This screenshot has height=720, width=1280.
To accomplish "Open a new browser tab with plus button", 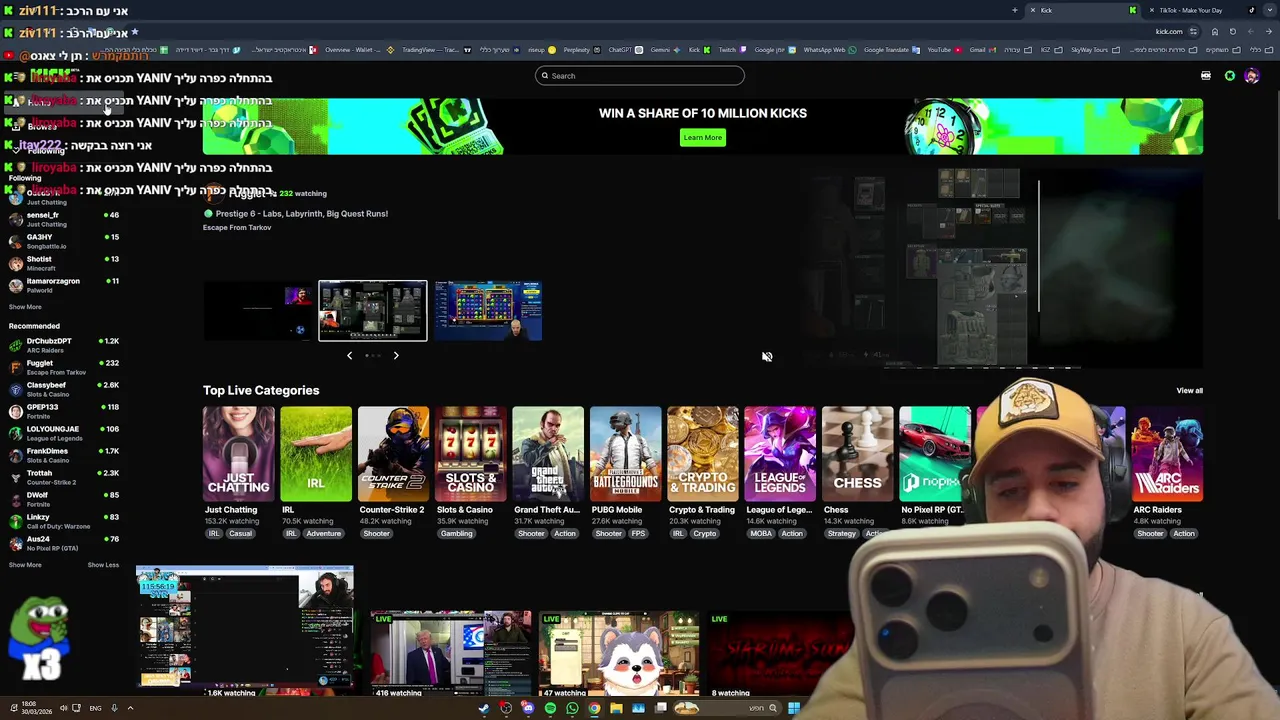I will [1014, 10].
